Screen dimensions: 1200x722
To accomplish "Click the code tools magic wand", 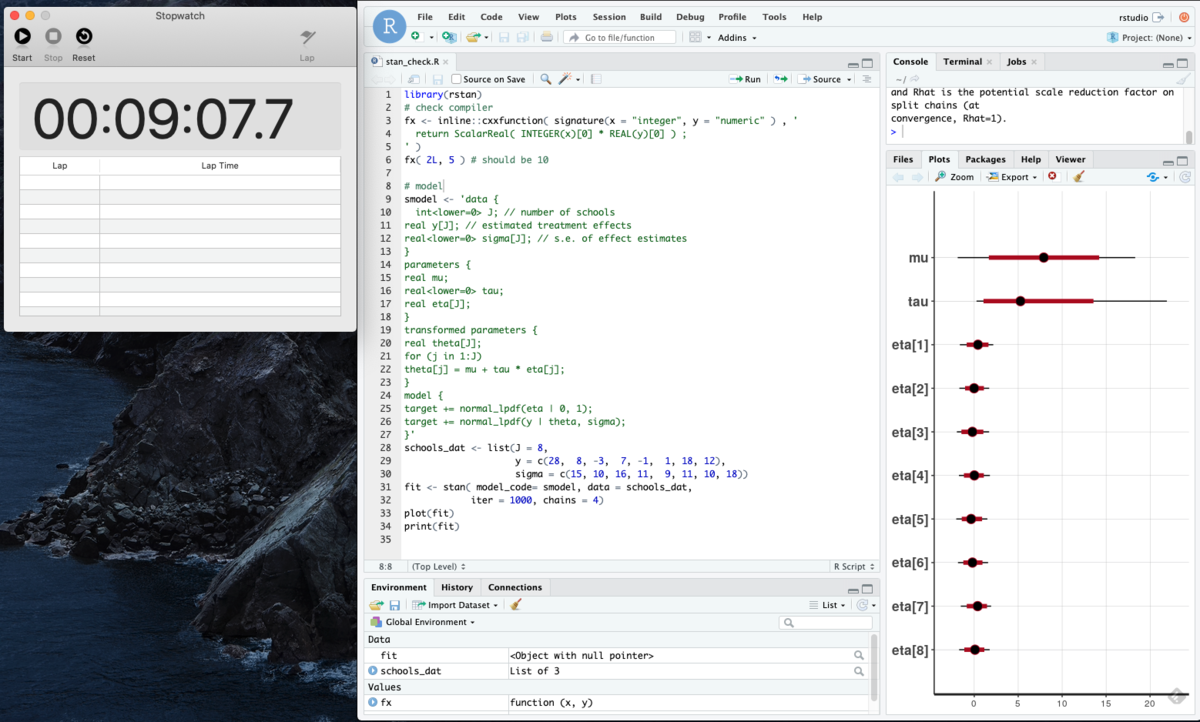I will pyautogui.click(x=565, y=79).
